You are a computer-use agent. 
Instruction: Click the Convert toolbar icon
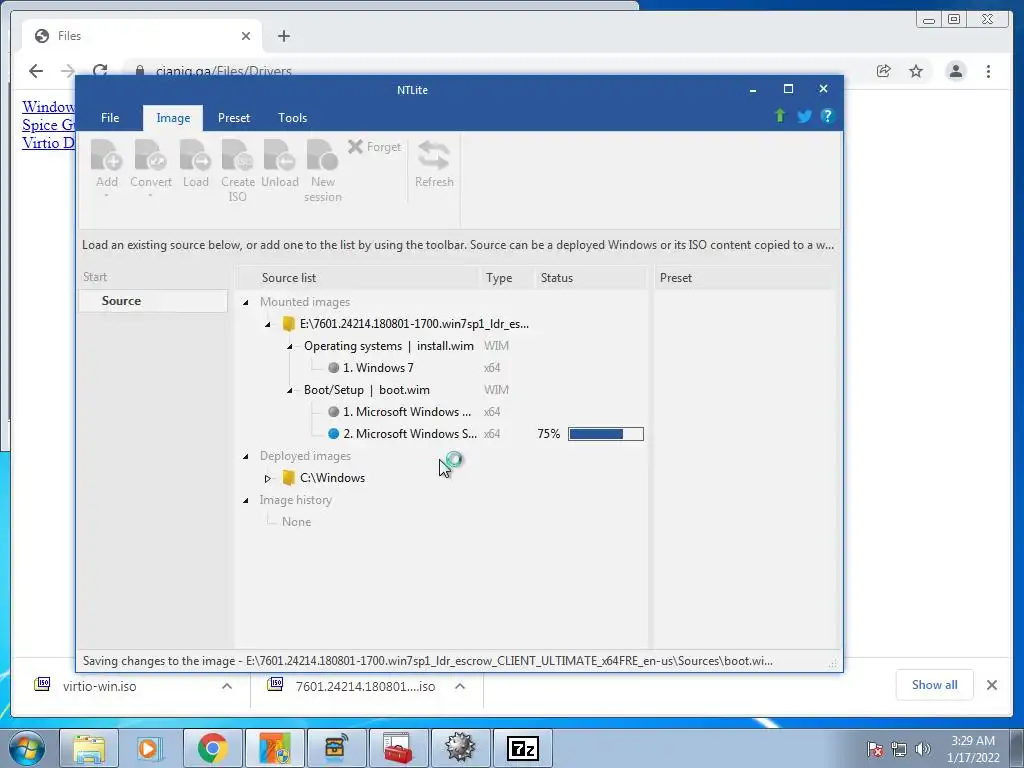pyautogui.click(x=150, y=157)
